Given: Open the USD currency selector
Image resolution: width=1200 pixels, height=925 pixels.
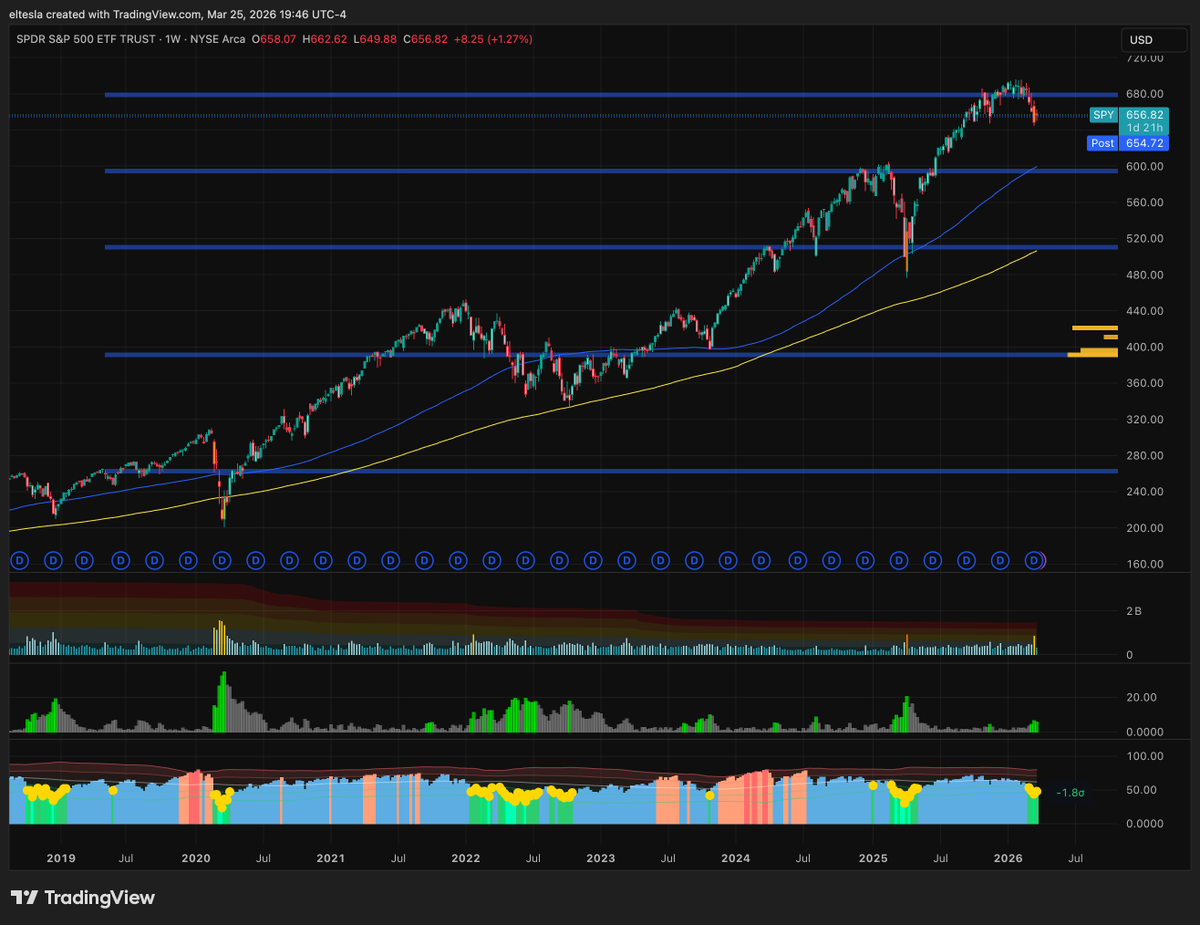Looking at the screenshot, I should [x=1153, y=40].
